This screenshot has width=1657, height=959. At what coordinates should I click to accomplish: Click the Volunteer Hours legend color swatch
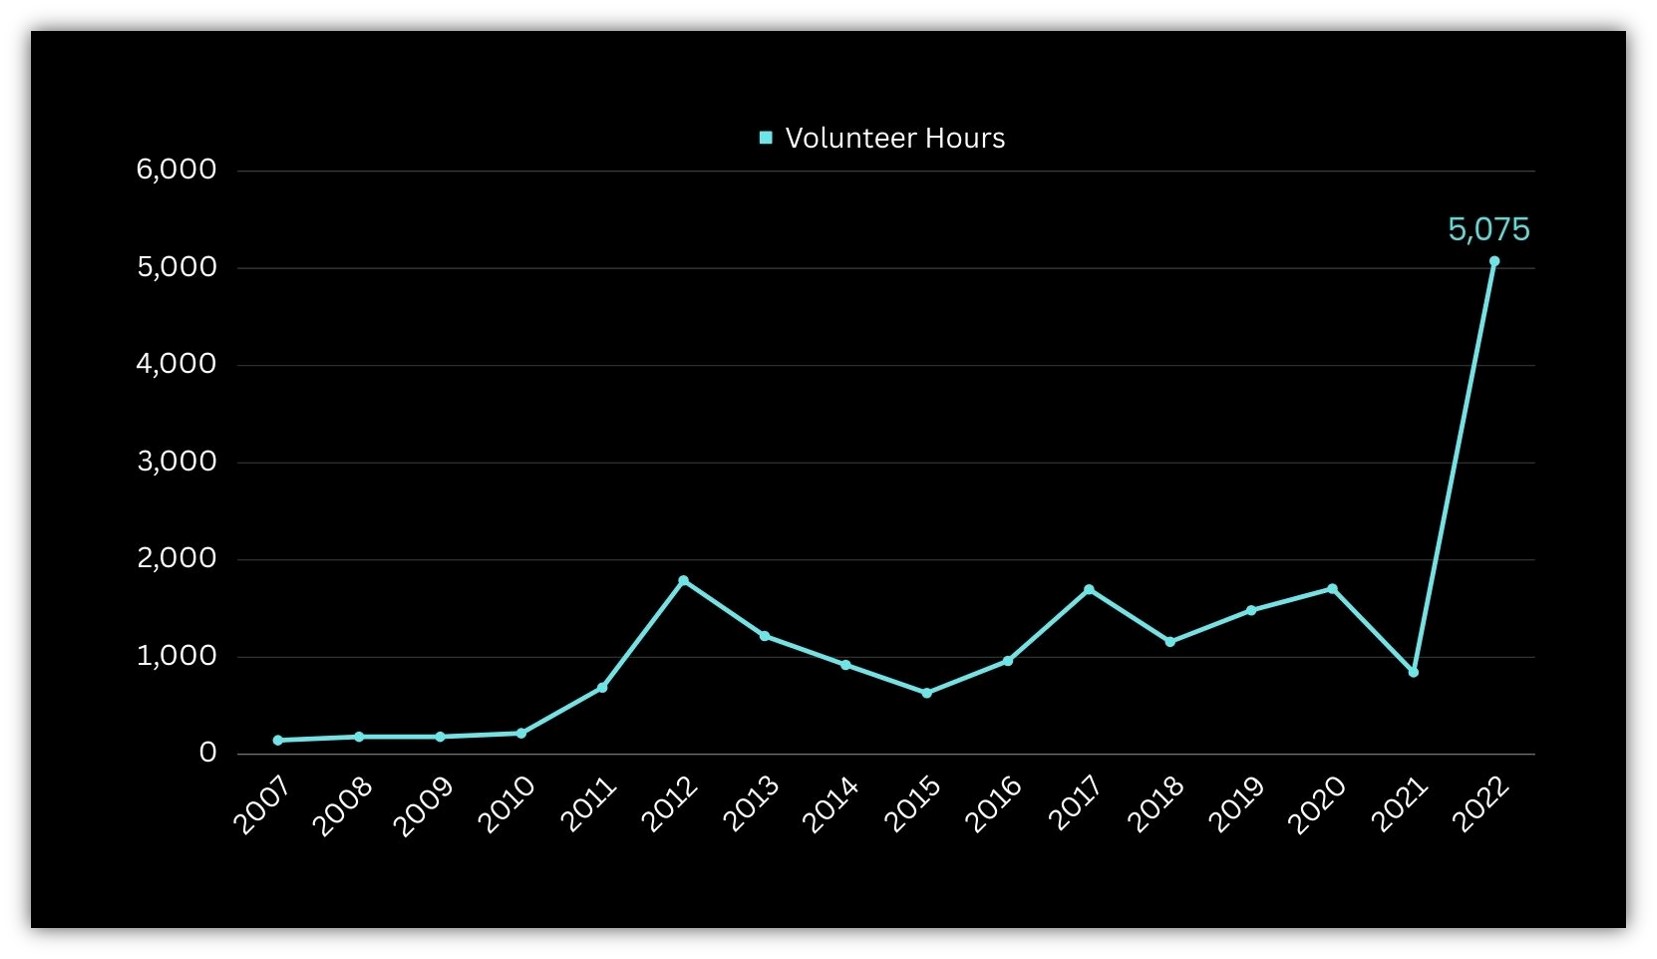(766, 138)
